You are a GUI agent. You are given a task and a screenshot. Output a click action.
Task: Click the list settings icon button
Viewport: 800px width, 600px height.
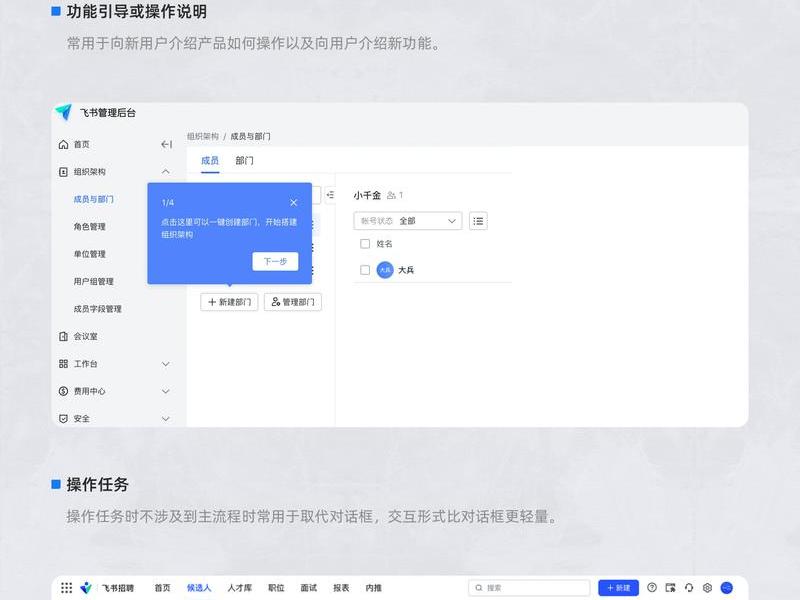(478, 221)
